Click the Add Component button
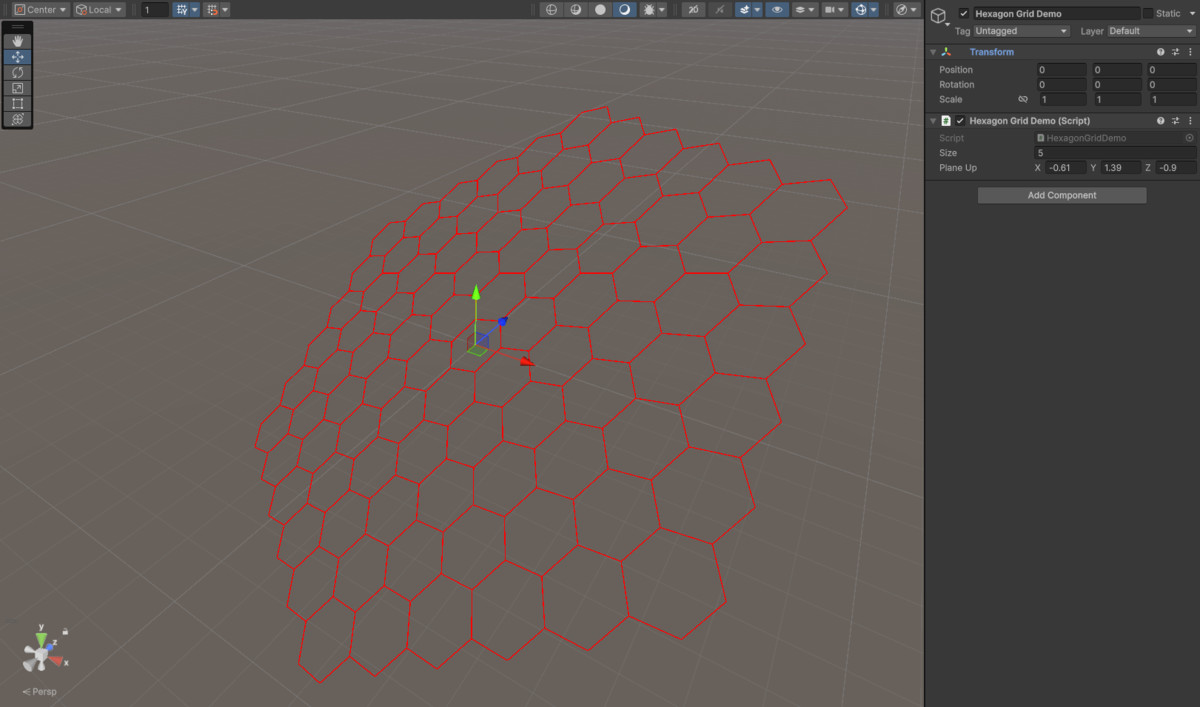1200x707 pixels. [x=1061, y=194]
